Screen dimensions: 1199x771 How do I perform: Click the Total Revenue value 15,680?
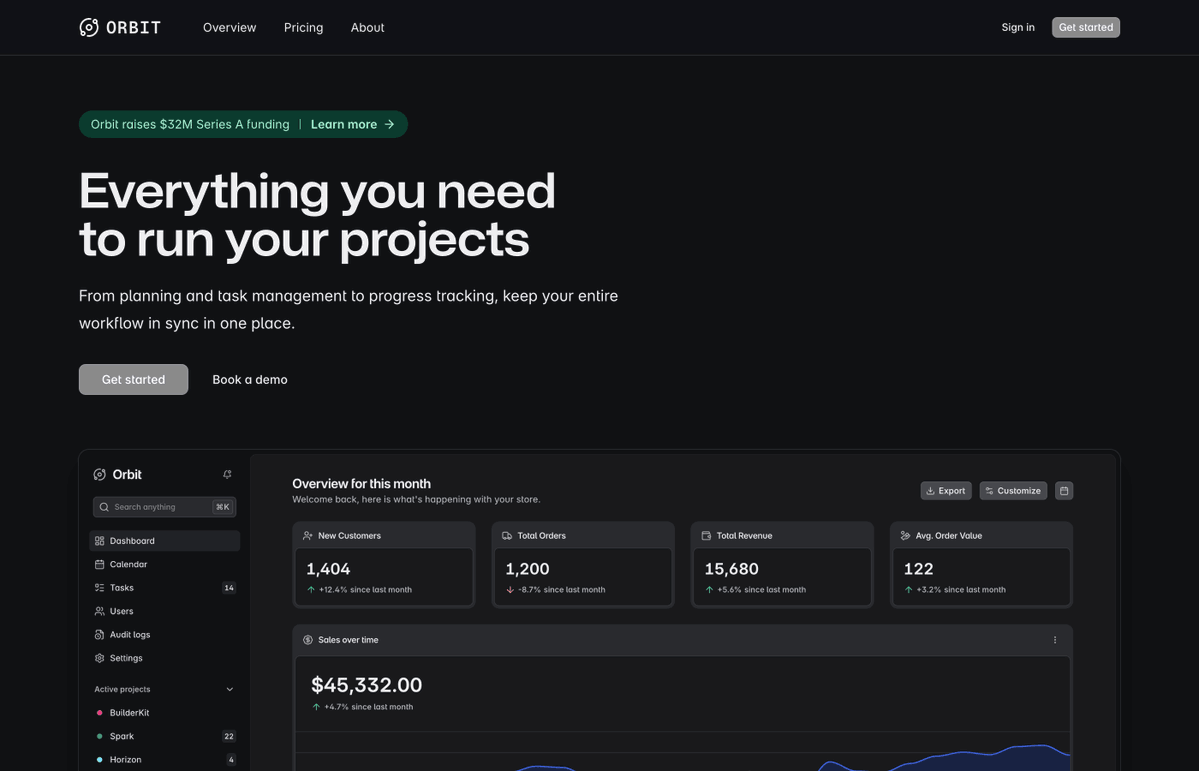732,569
